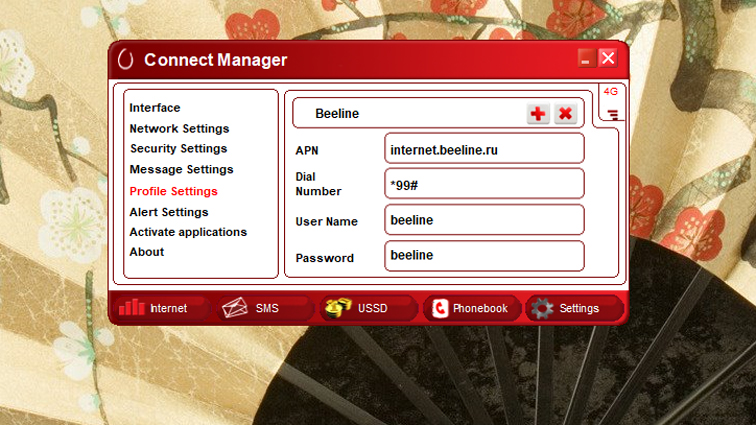The height and width of the screenshot is (425, 756).
Task: Open the Phonebook tab
Action: click(472, 308)
